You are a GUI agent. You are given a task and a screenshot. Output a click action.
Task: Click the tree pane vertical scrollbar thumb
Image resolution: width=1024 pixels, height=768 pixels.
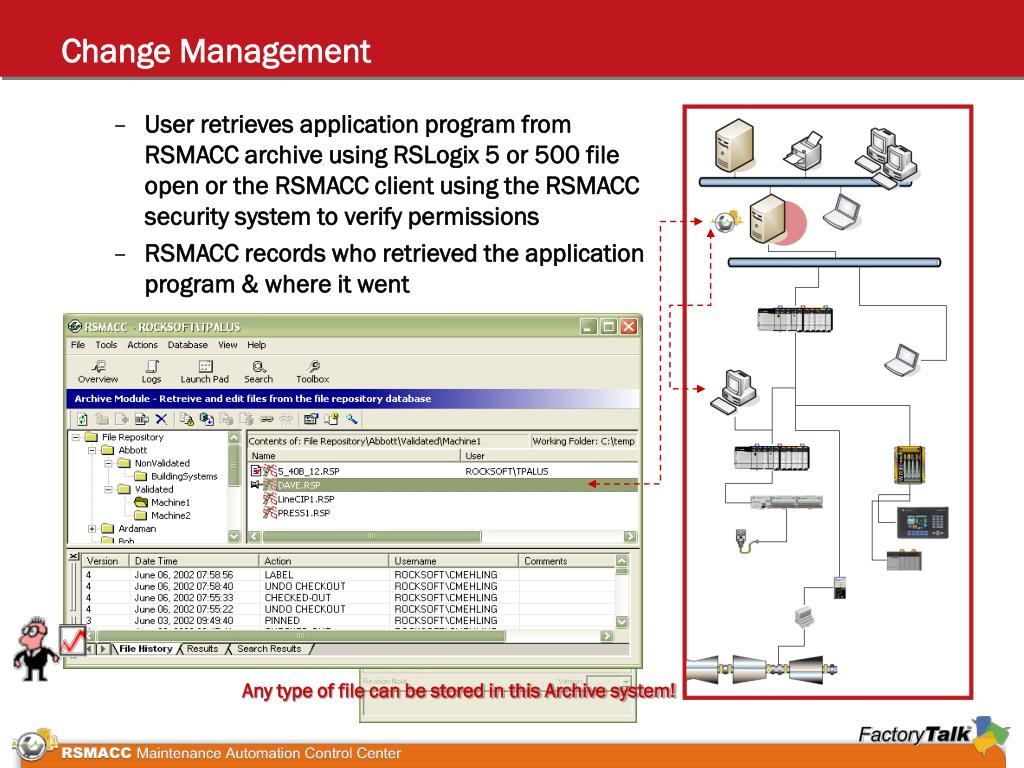click(234, 465)
